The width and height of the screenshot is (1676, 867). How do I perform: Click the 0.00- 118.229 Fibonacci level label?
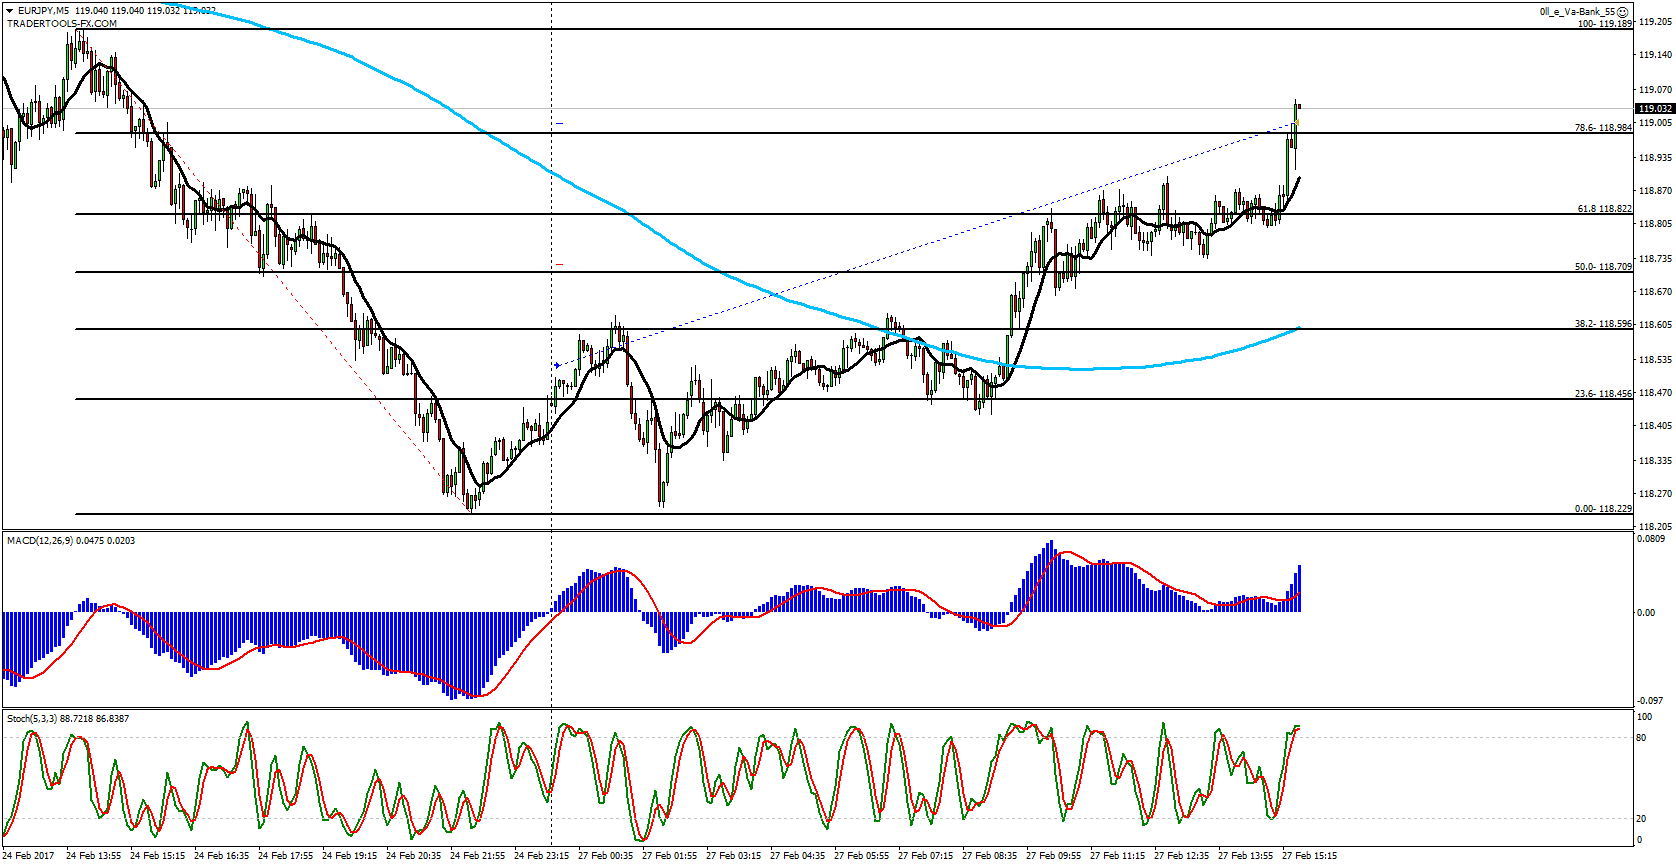pos(1603,508)
